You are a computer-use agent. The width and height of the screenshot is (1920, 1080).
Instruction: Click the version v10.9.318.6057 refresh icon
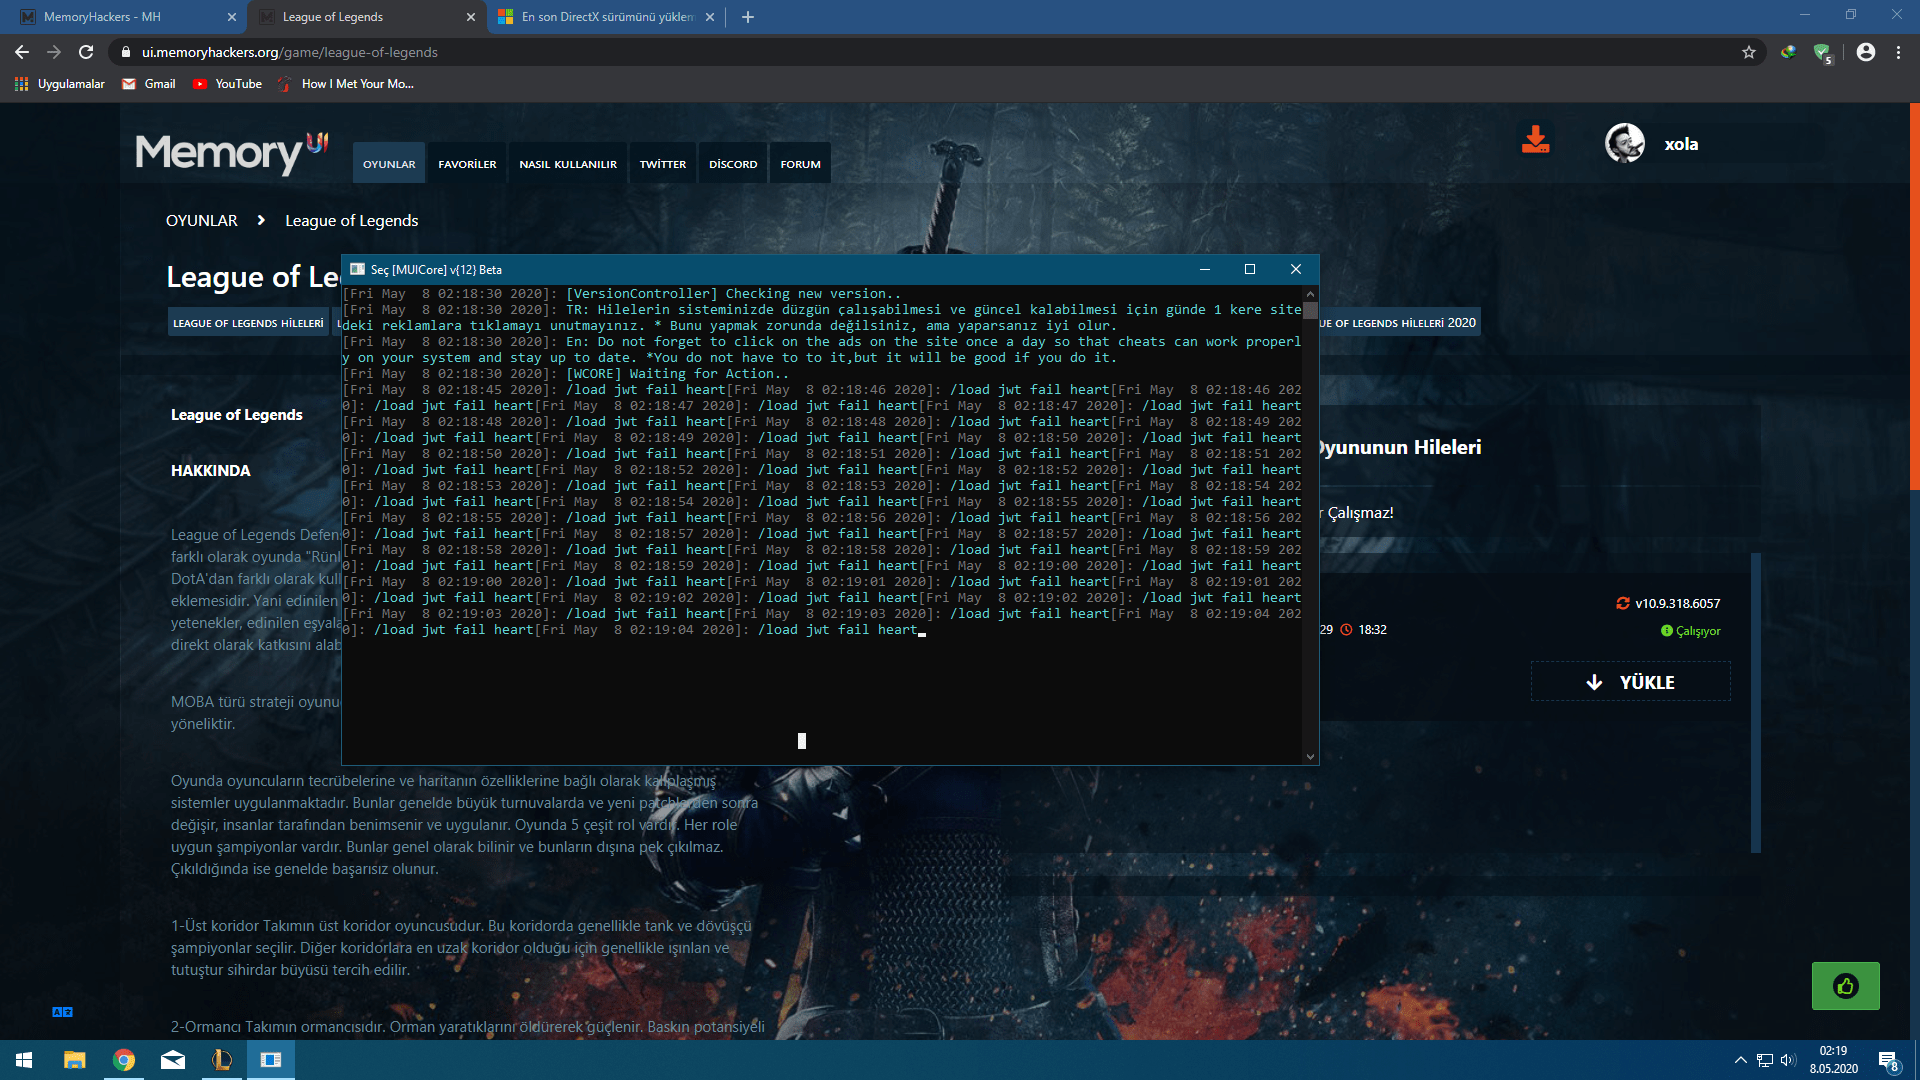coord(1623,603)
